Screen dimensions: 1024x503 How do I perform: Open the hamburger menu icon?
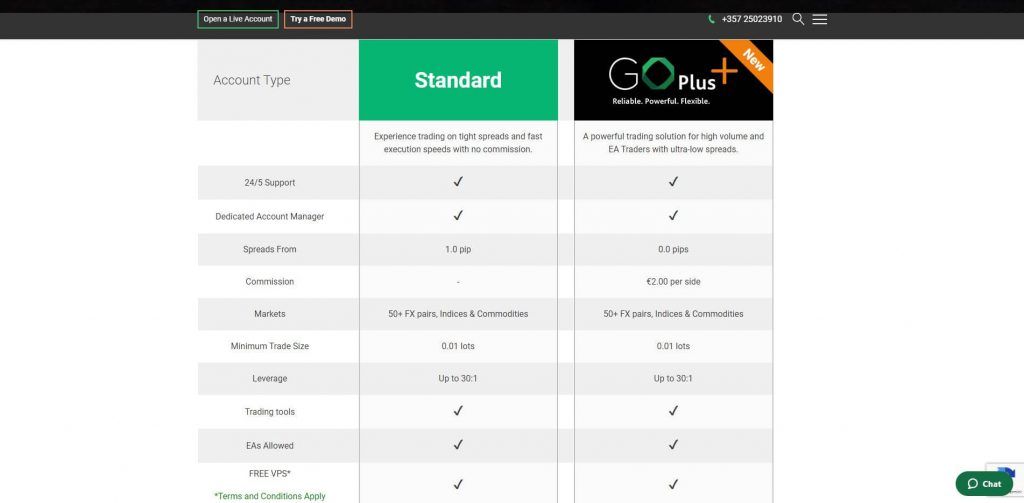(x=820, y=19)
